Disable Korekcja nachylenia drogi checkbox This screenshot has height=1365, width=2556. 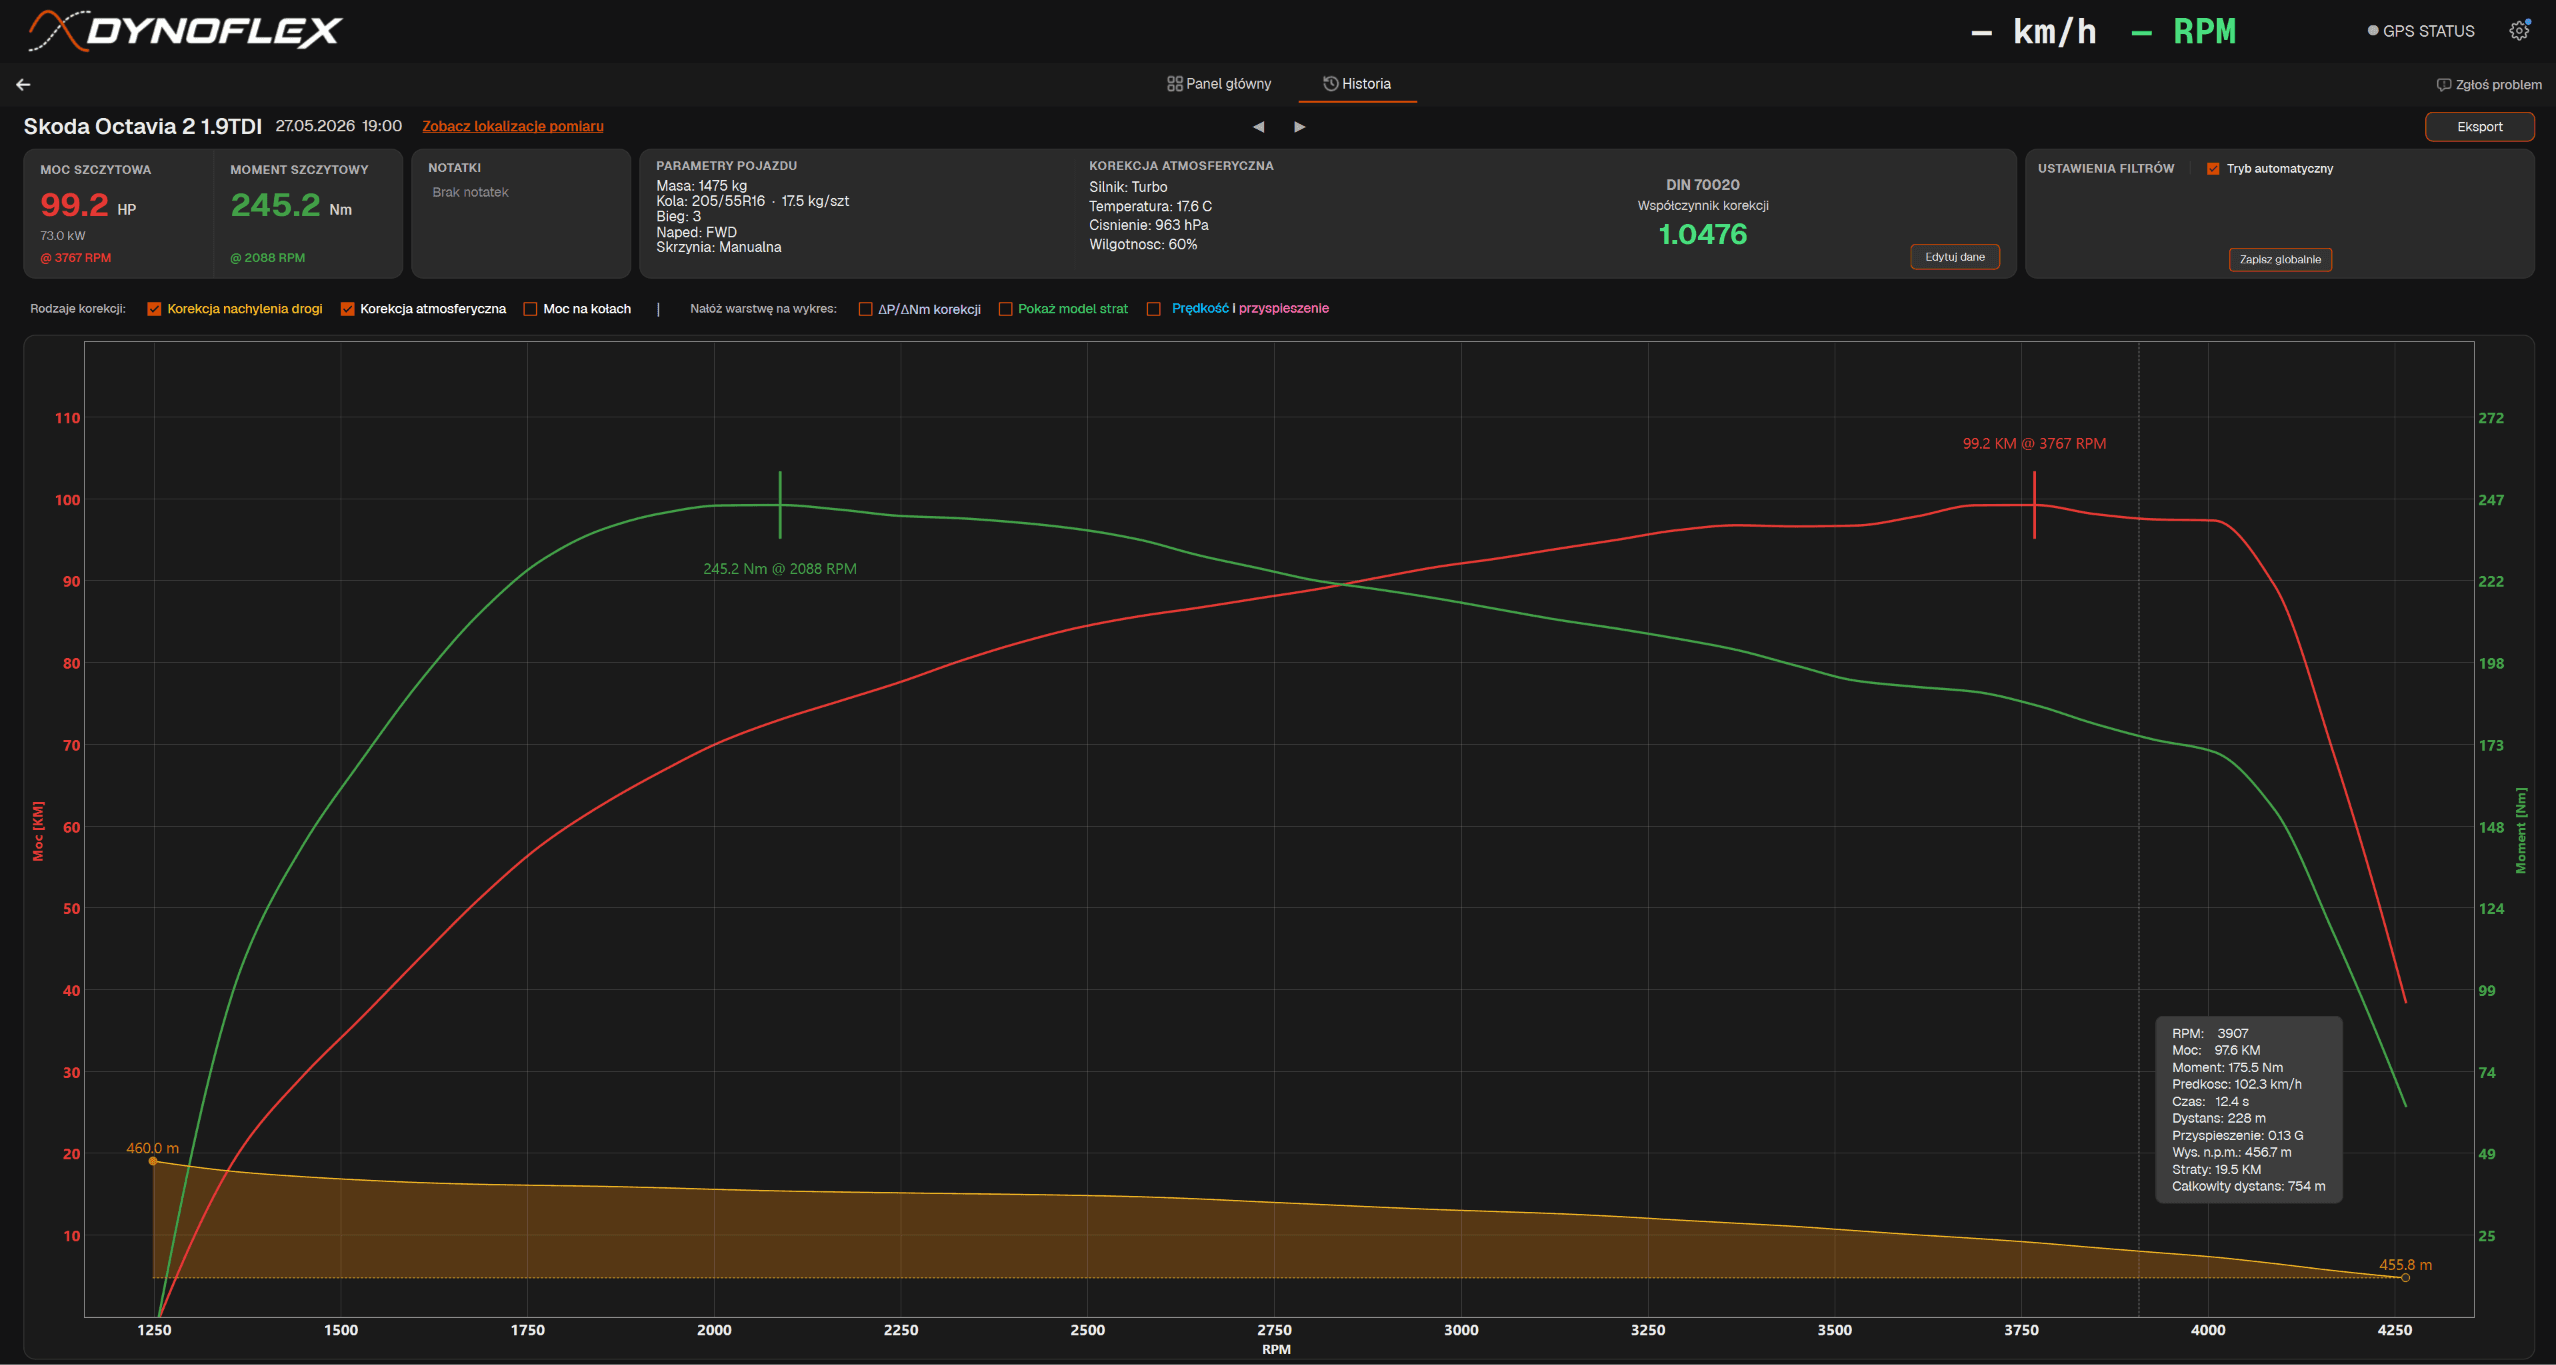(x=154, y=309)
